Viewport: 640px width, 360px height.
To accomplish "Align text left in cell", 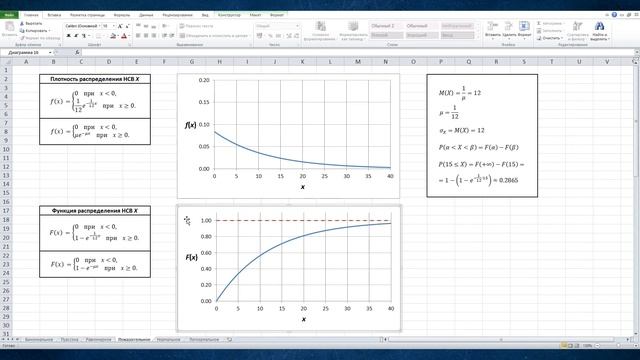I will (x=138, y=36).
